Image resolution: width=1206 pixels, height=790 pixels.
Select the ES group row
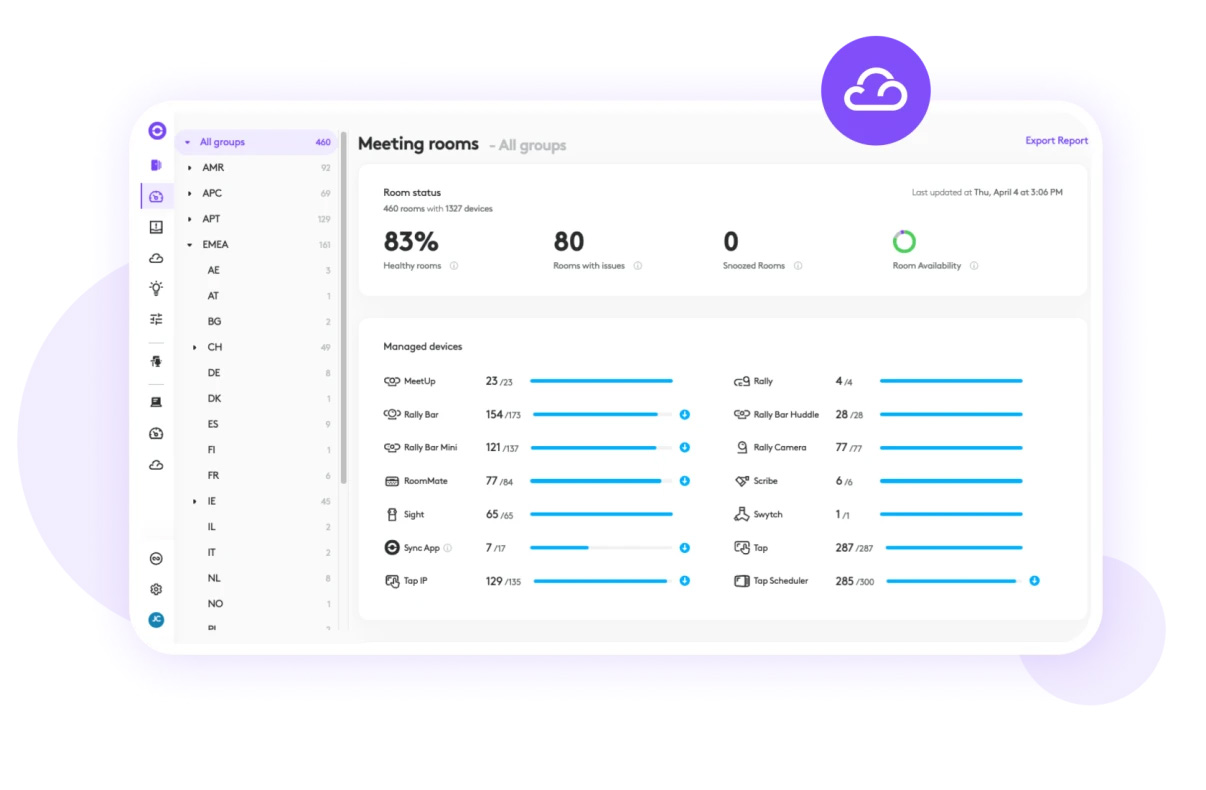click(258, 424)
